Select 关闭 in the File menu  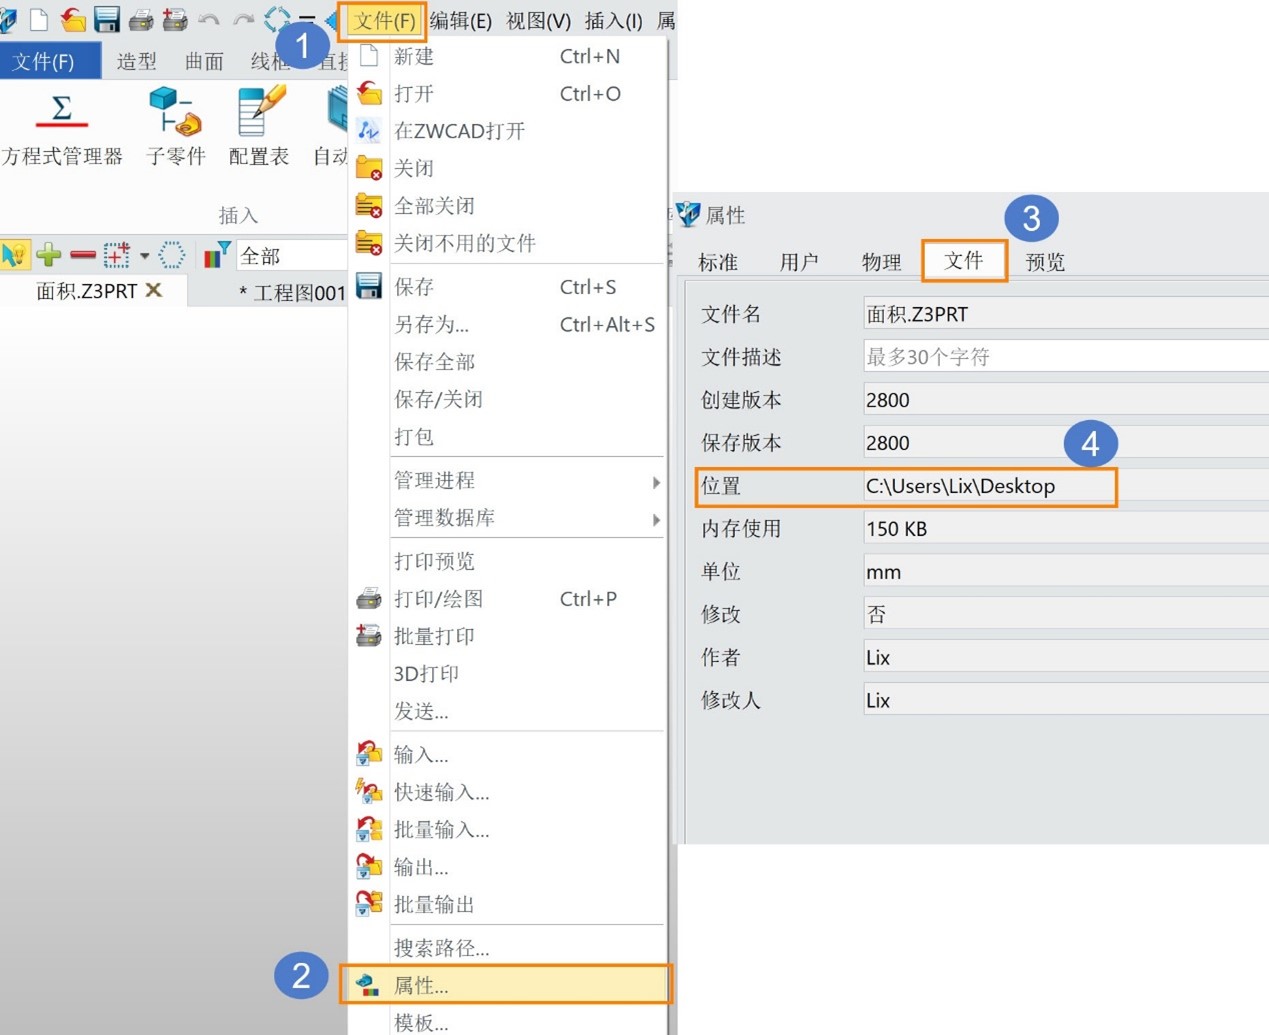click(508, 168)
